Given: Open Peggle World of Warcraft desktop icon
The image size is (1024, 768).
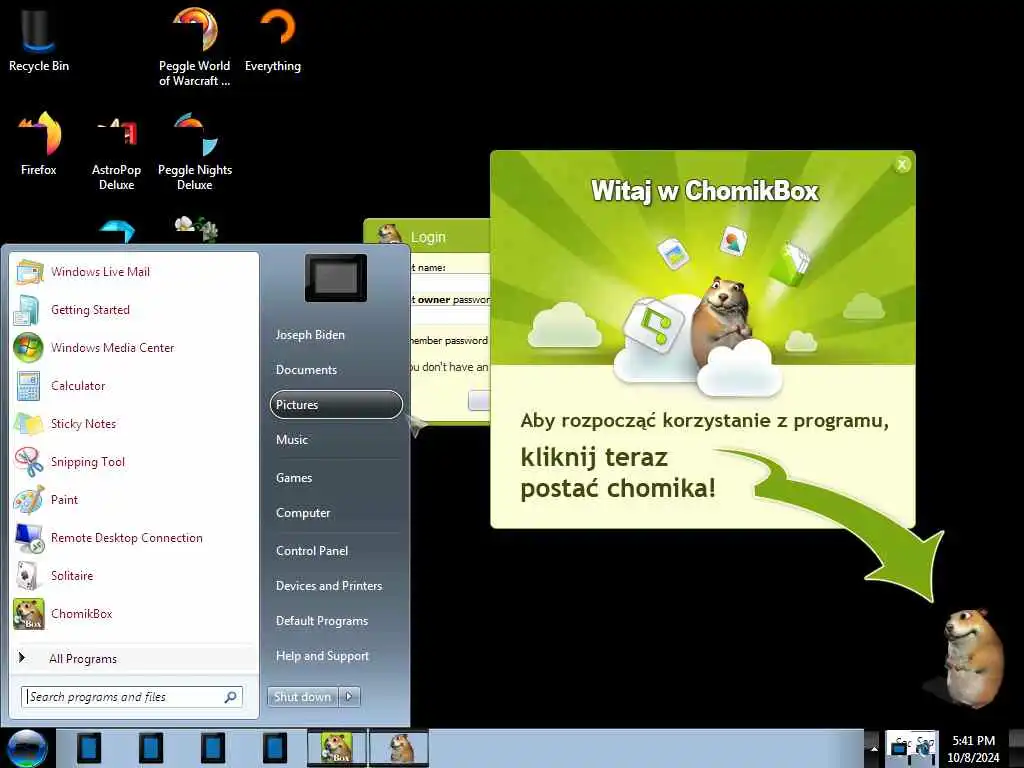Looking at the screenshot, I should [195, 47].
